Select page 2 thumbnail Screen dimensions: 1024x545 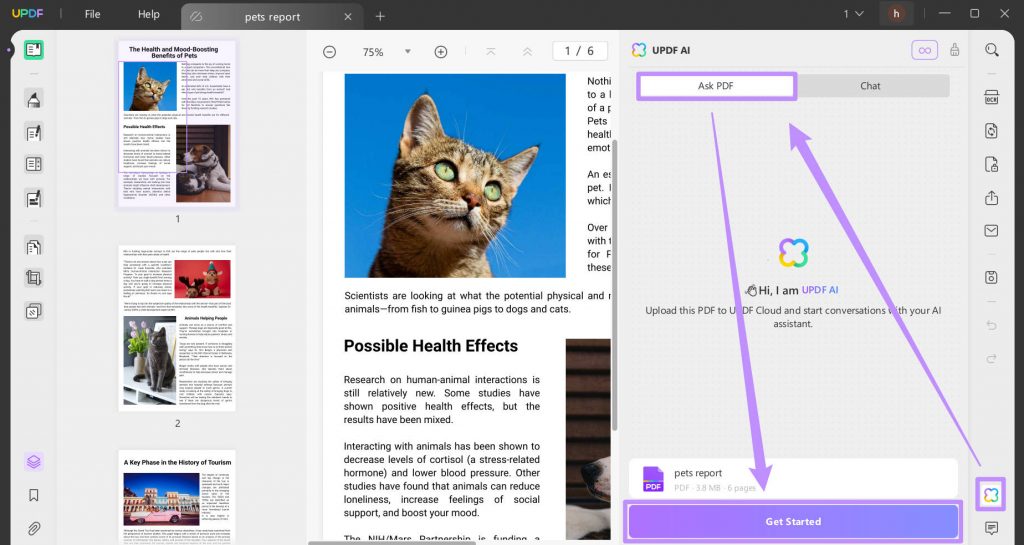[177, 328]
